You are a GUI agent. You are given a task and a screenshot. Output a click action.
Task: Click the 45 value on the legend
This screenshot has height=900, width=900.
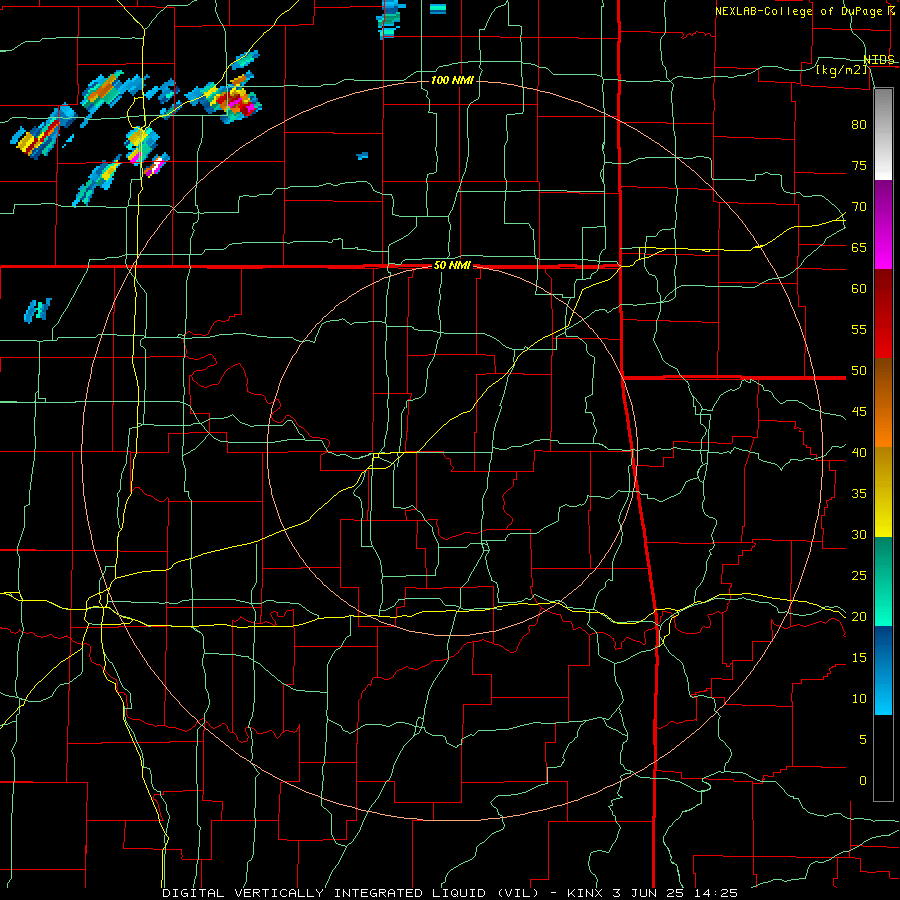(859, 412)
